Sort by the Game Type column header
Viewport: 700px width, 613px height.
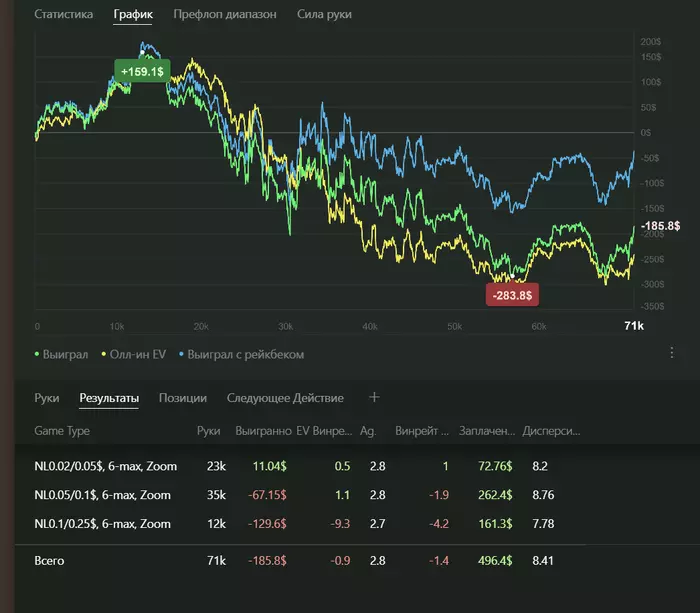62,431
